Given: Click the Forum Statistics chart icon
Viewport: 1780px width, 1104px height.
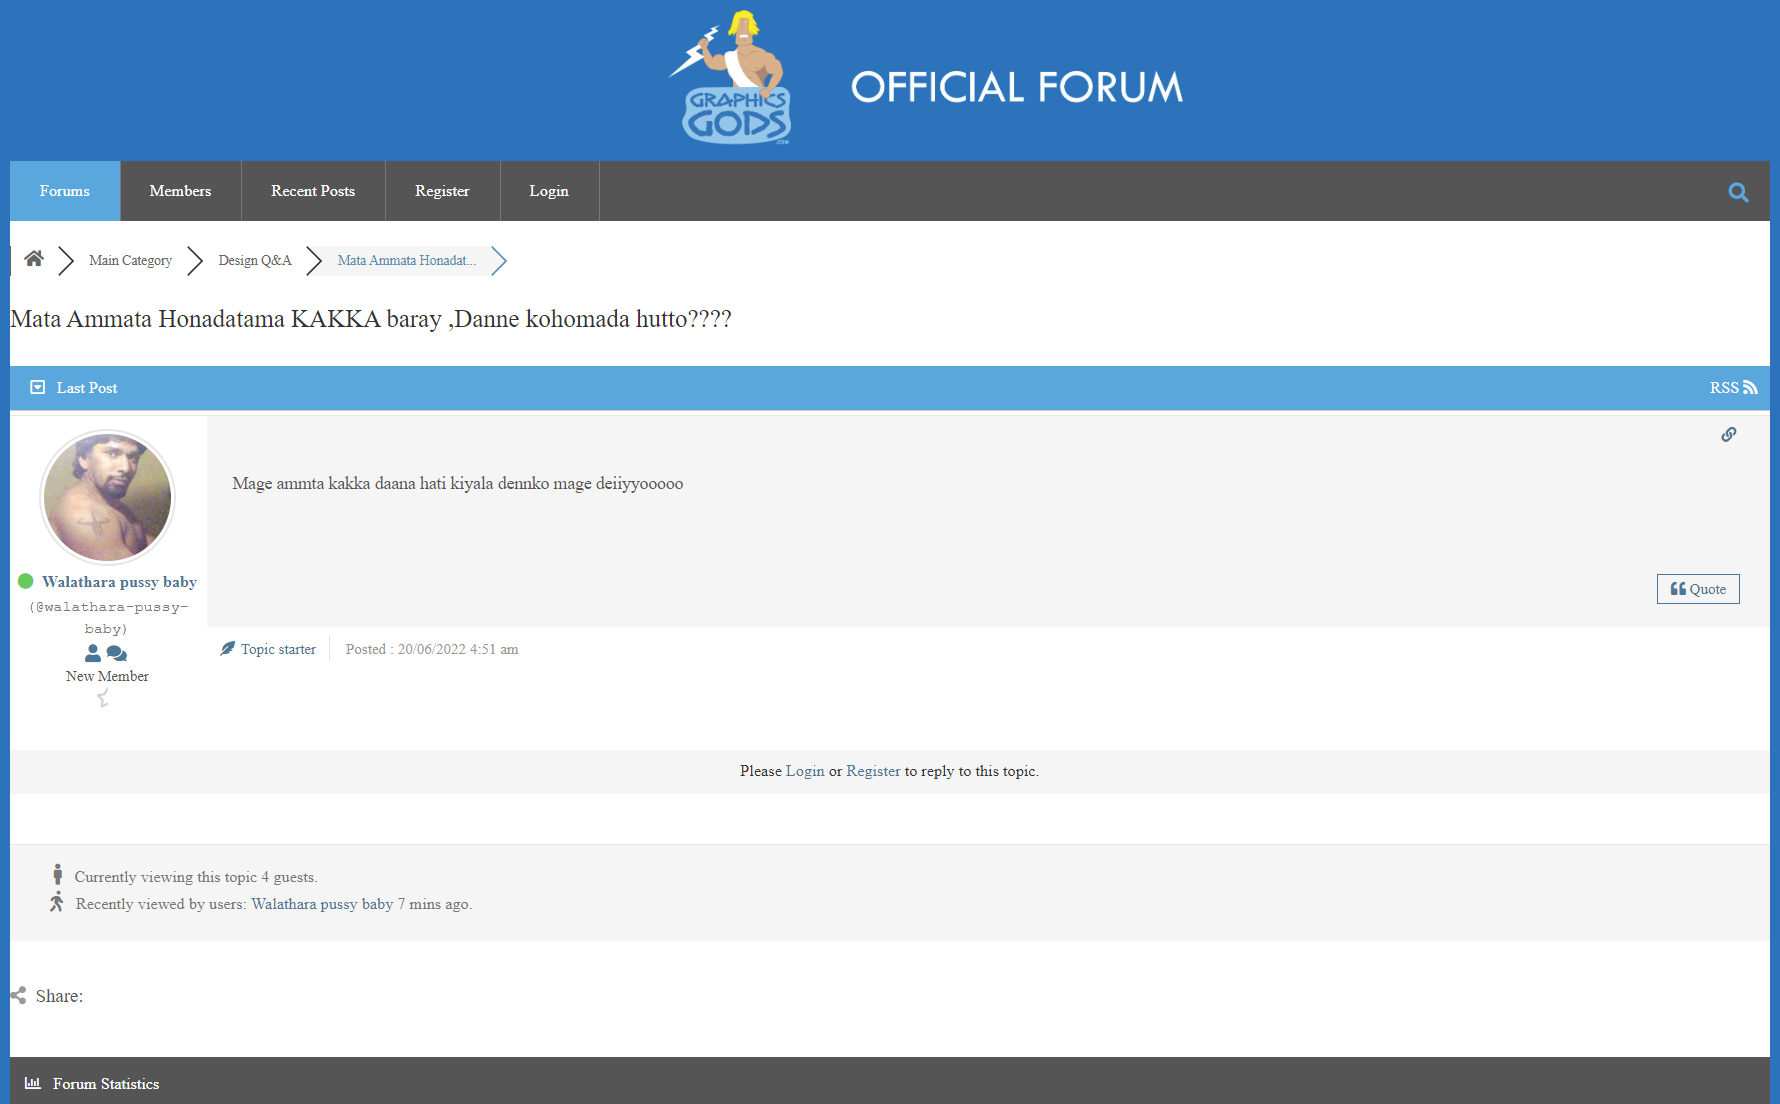Looking at the screenshot, I should [33, 1083].
